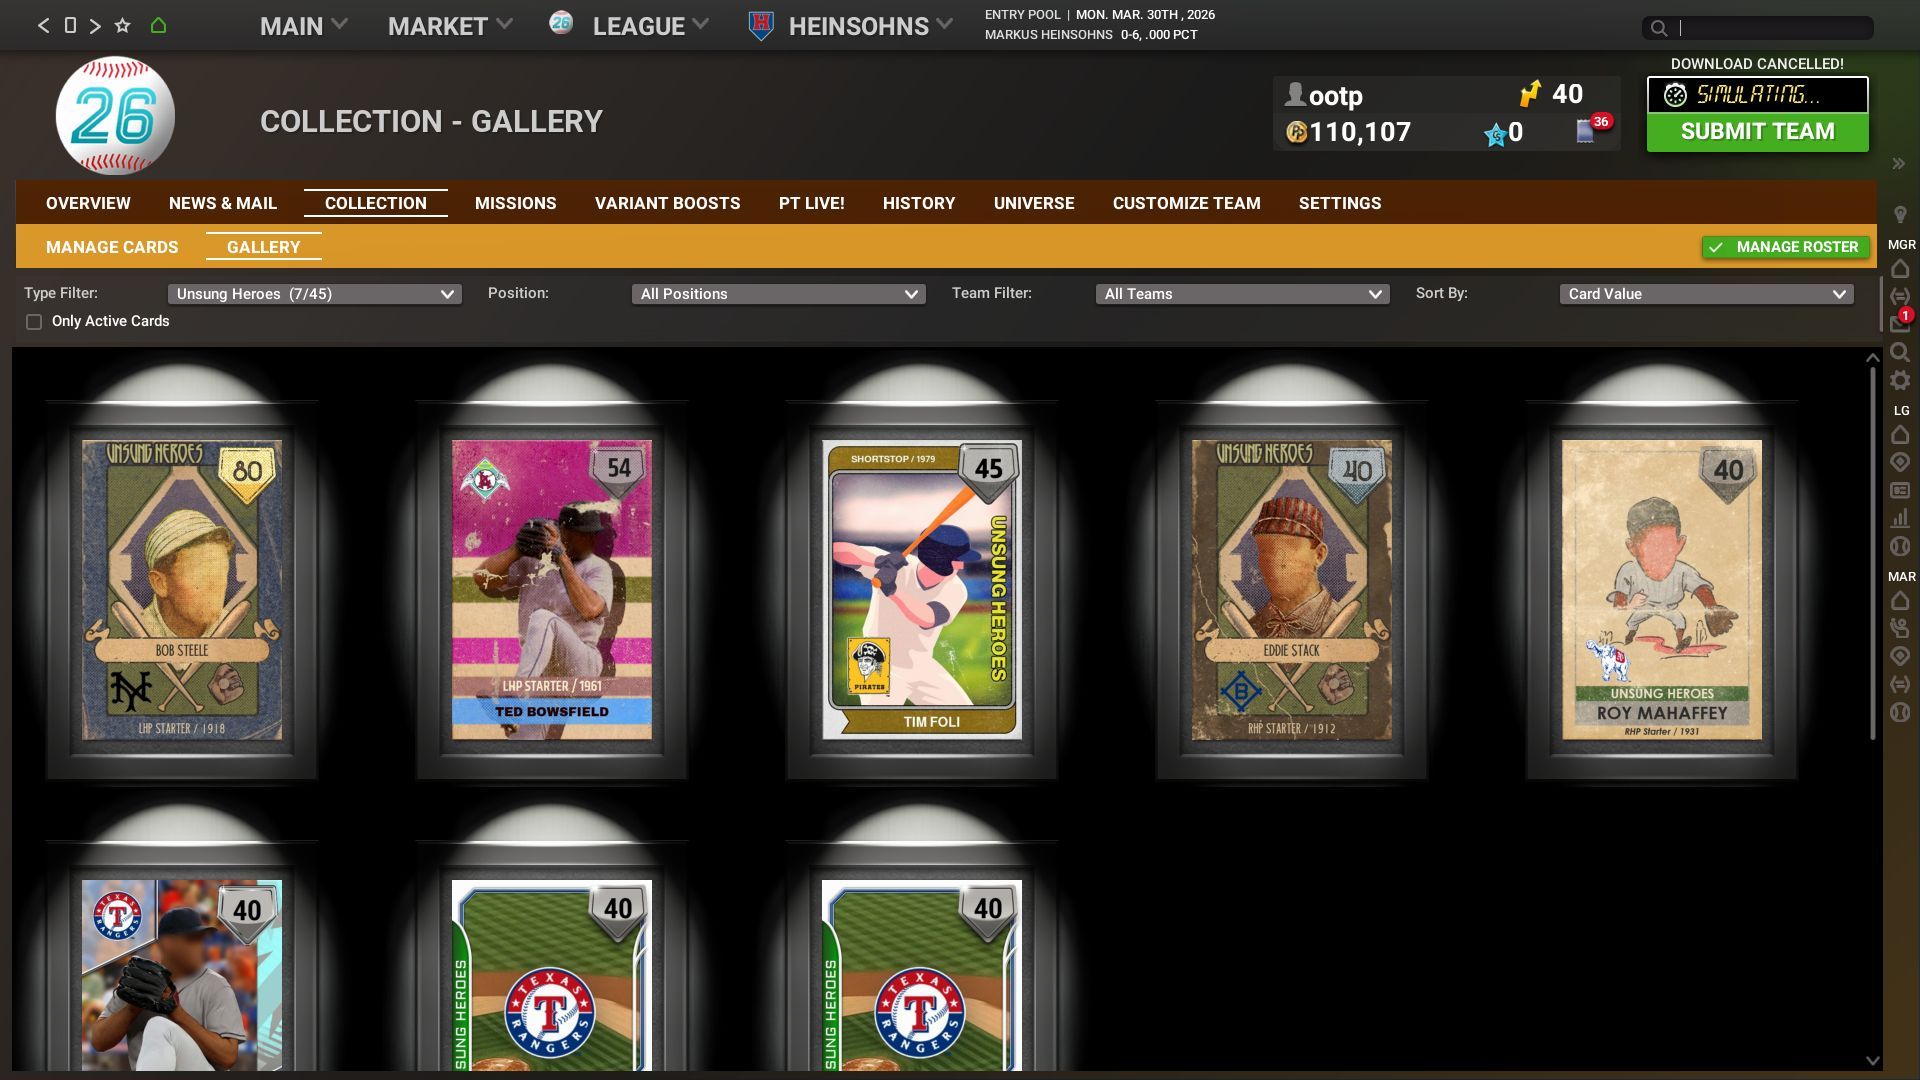Click the MAR baseball icon at sidebar bottom
Viewport: 1920px width, 1080px height.
coord(1900,712)
